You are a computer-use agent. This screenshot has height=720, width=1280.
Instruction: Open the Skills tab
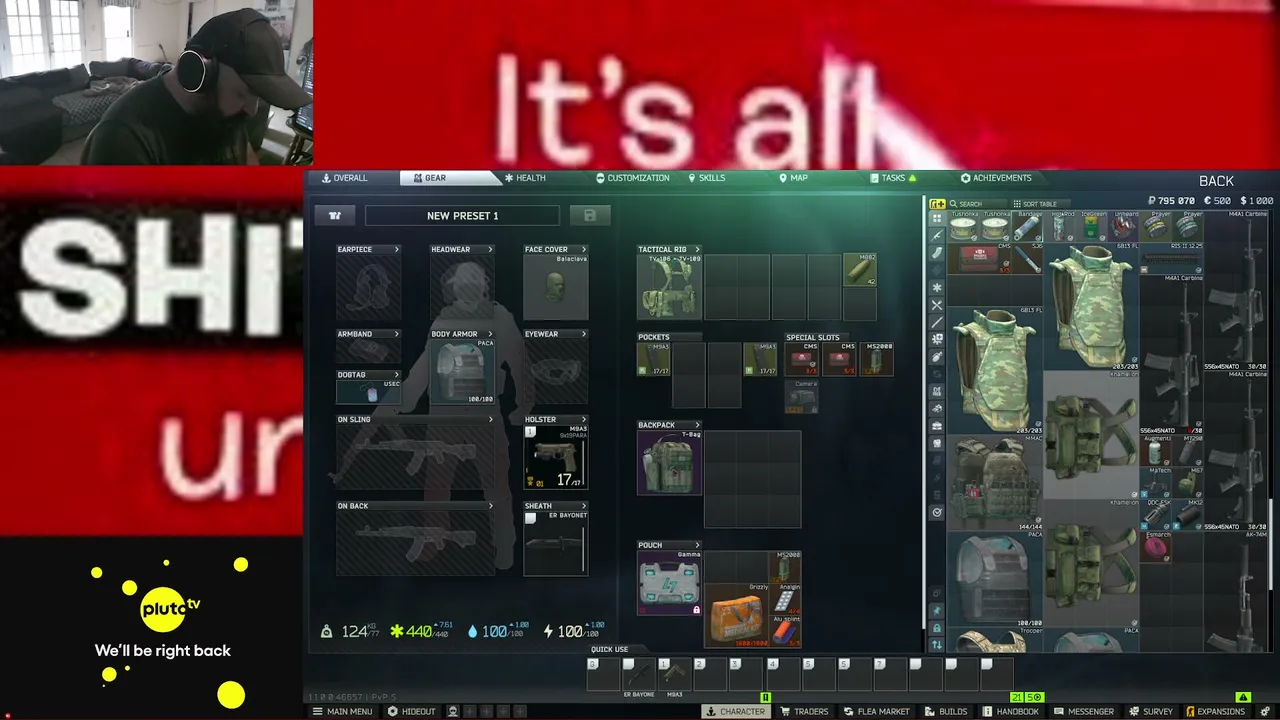[707, 178]
